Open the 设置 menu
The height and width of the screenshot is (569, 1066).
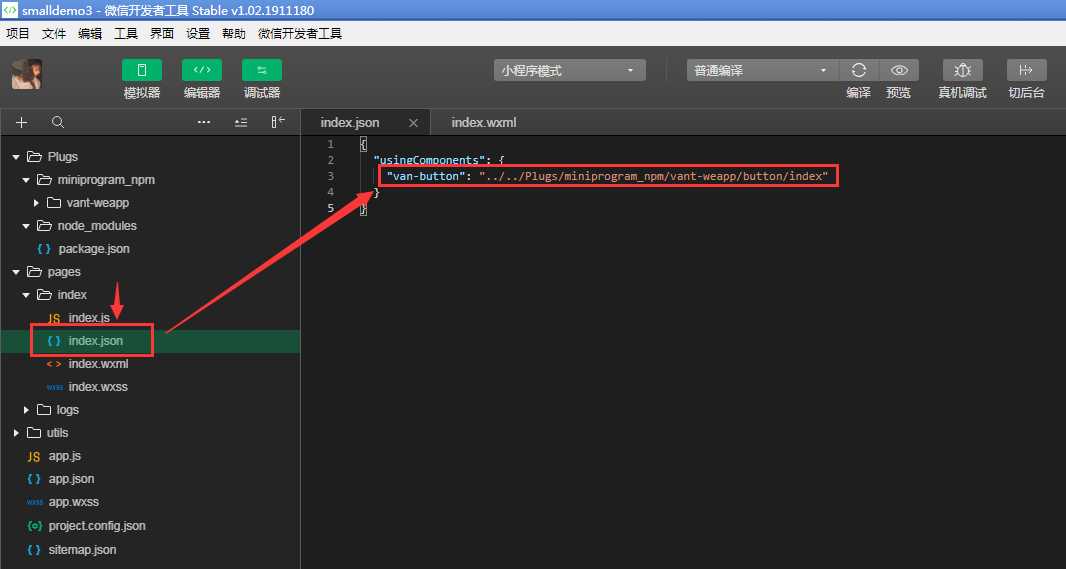(x=198, y=33)
